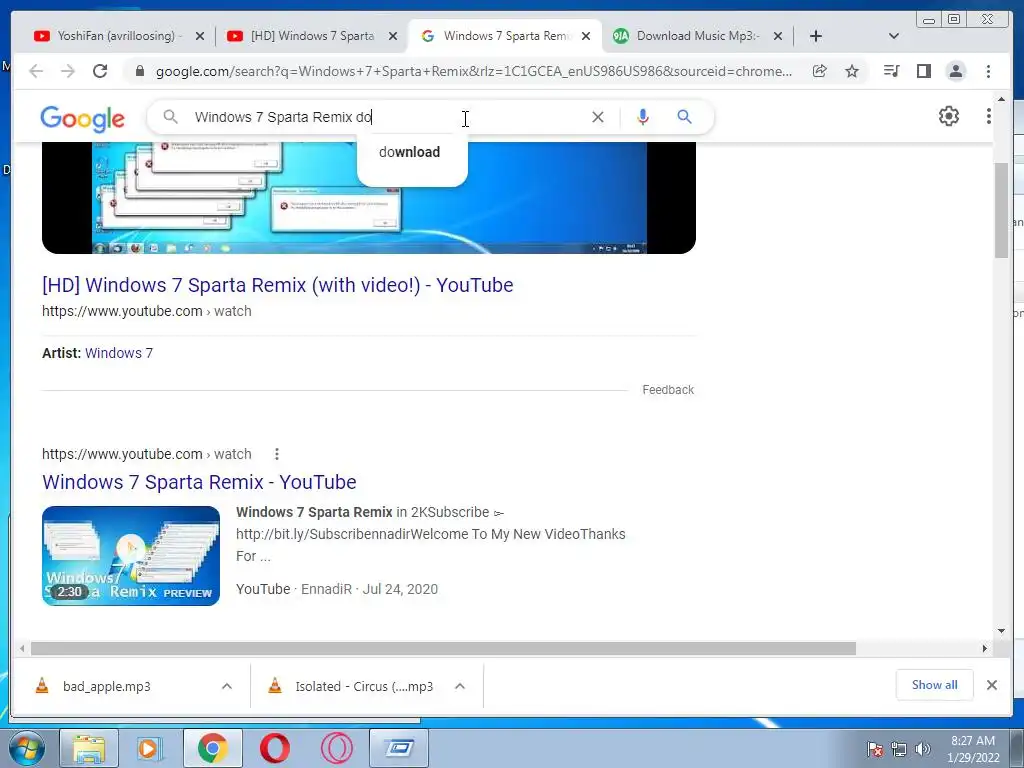Expand options for bad_apple.mp3 download
Screen dimensions: 1024x768
coord(227,686)
